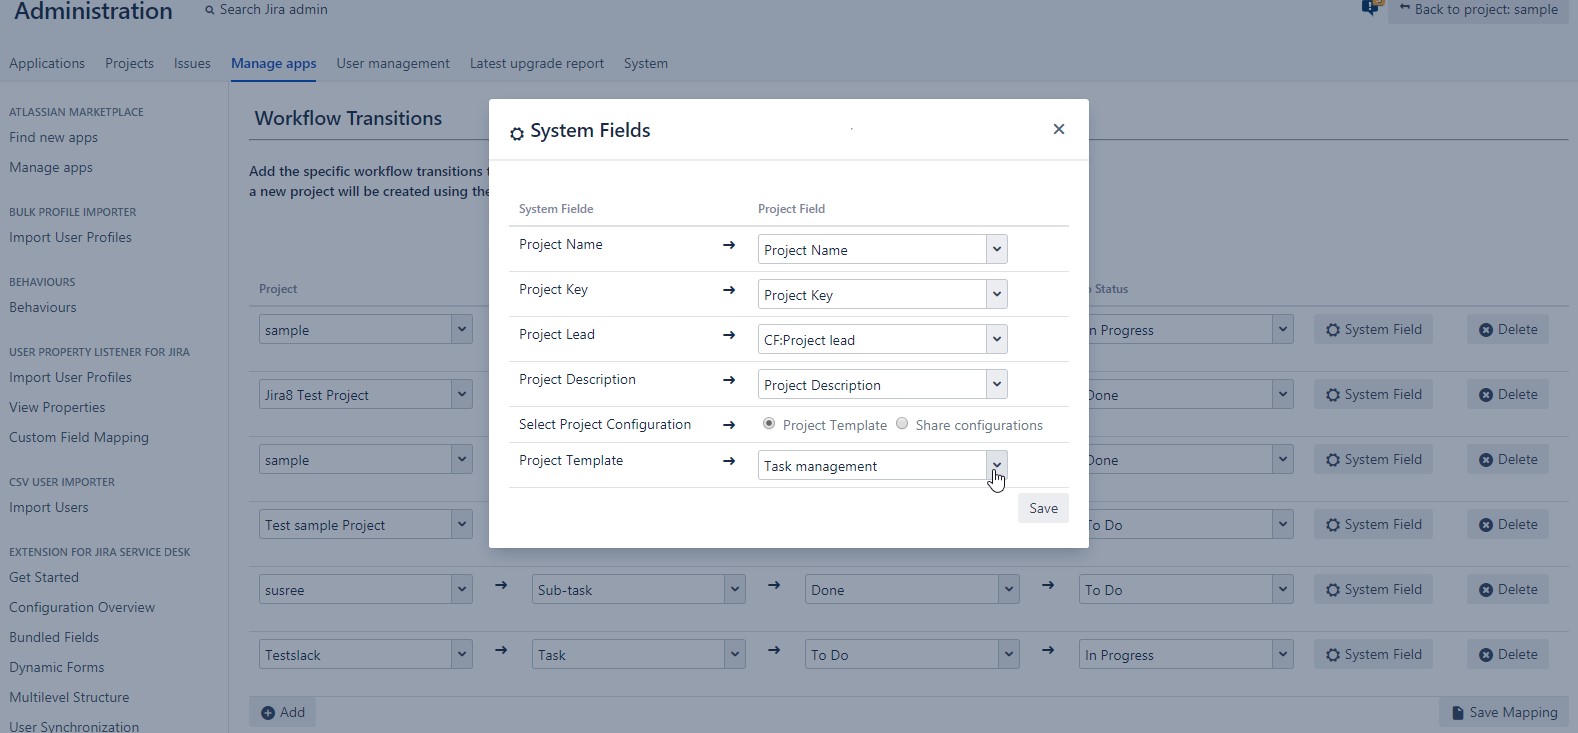Expand the Test sample Project dropdown

click(x=366, y=524)
